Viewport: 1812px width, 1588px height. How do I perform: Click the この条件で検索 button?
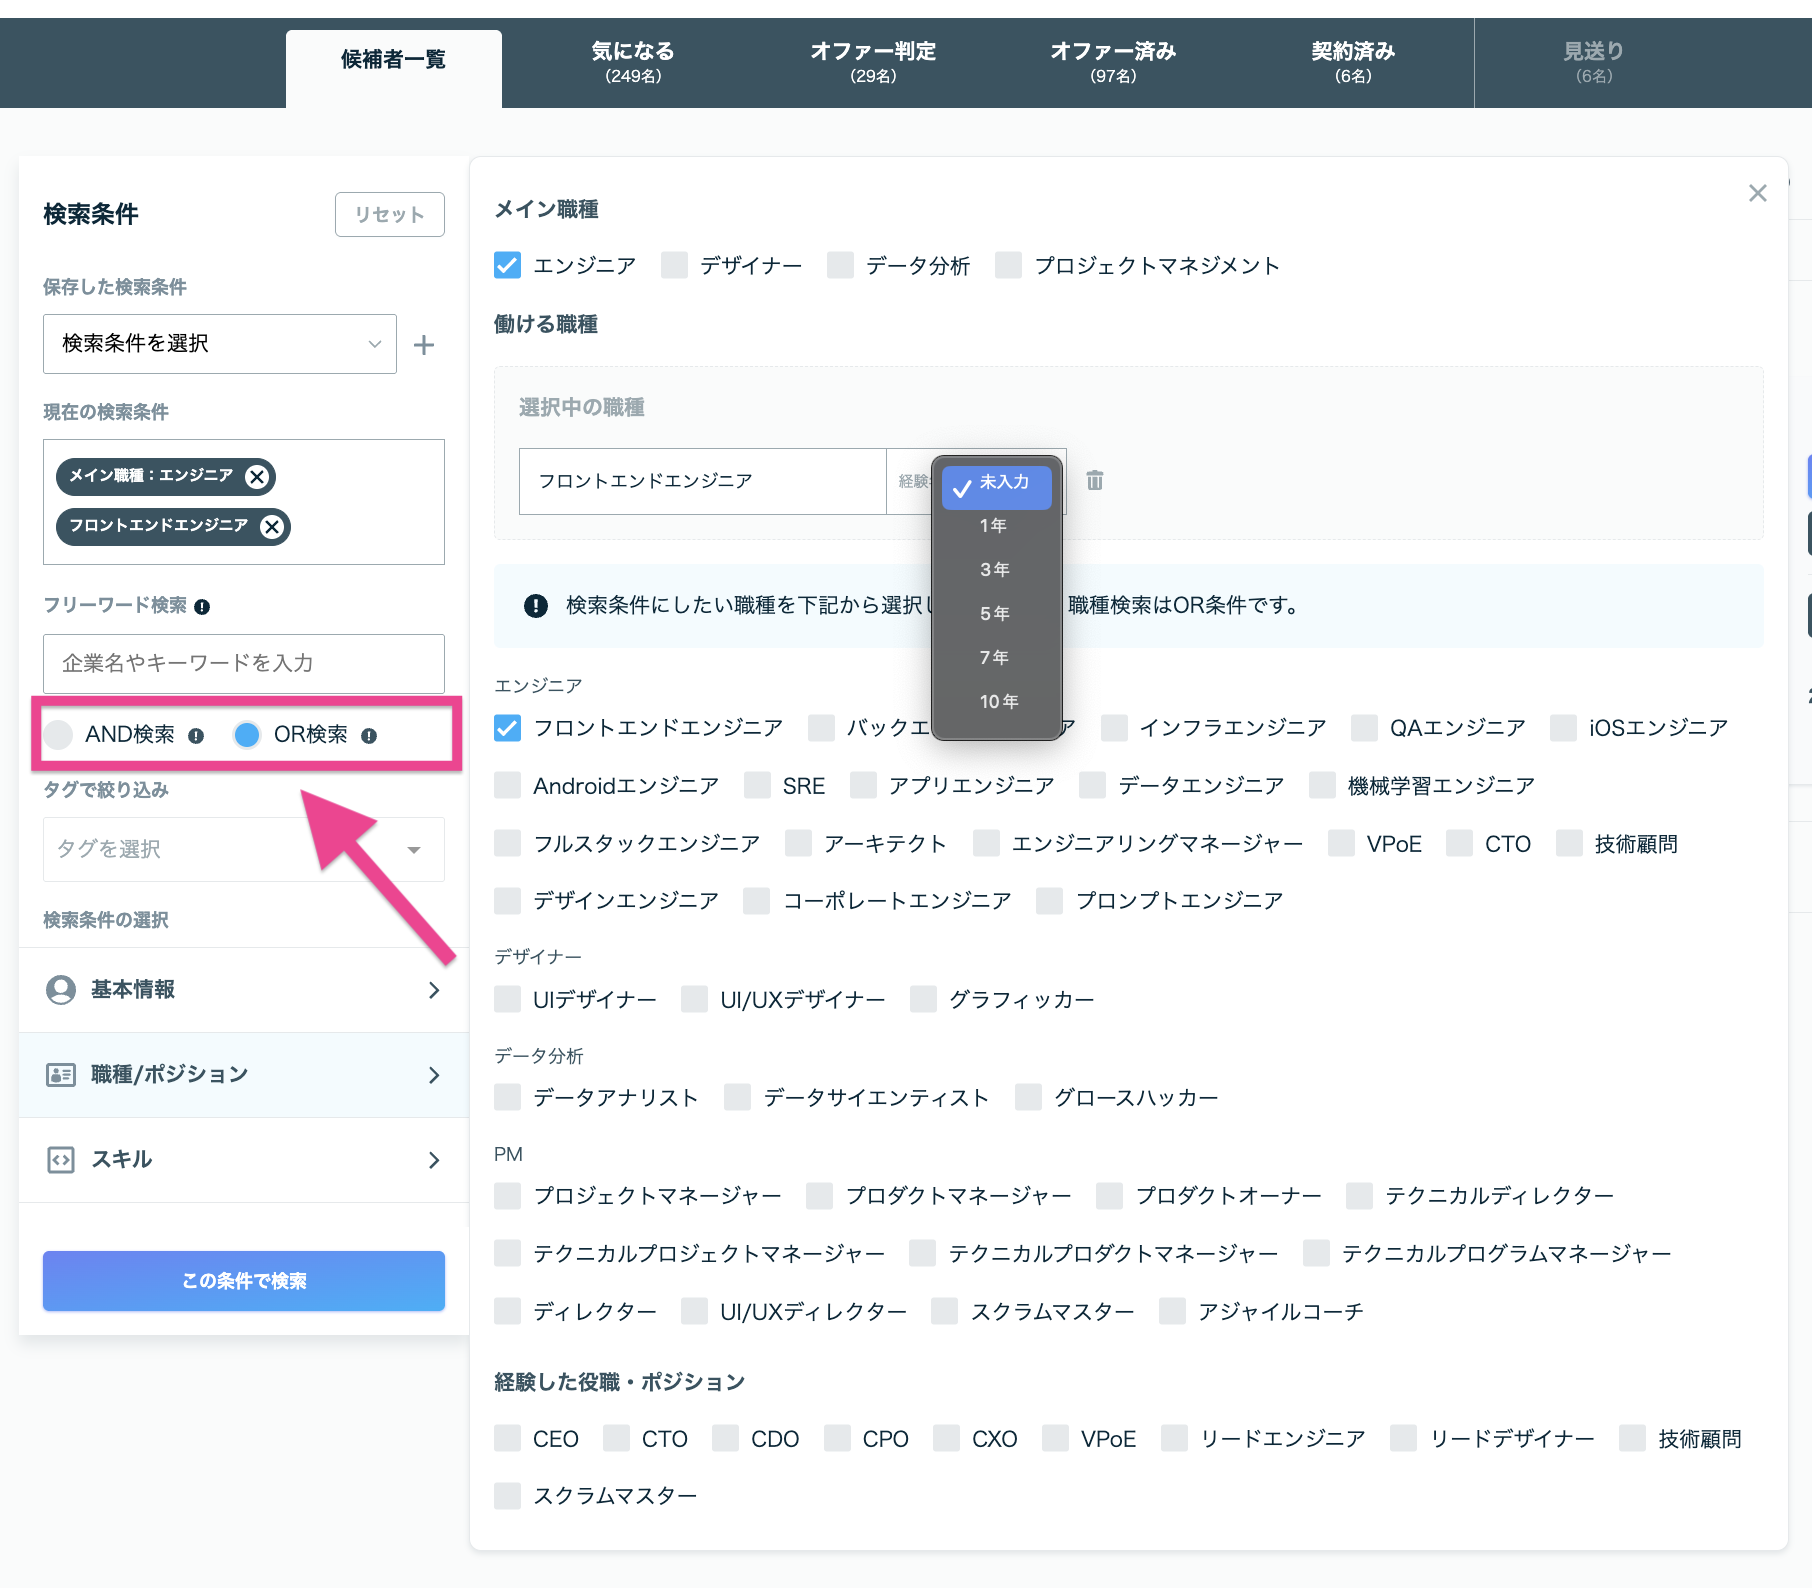click(x=244, y=1281)
